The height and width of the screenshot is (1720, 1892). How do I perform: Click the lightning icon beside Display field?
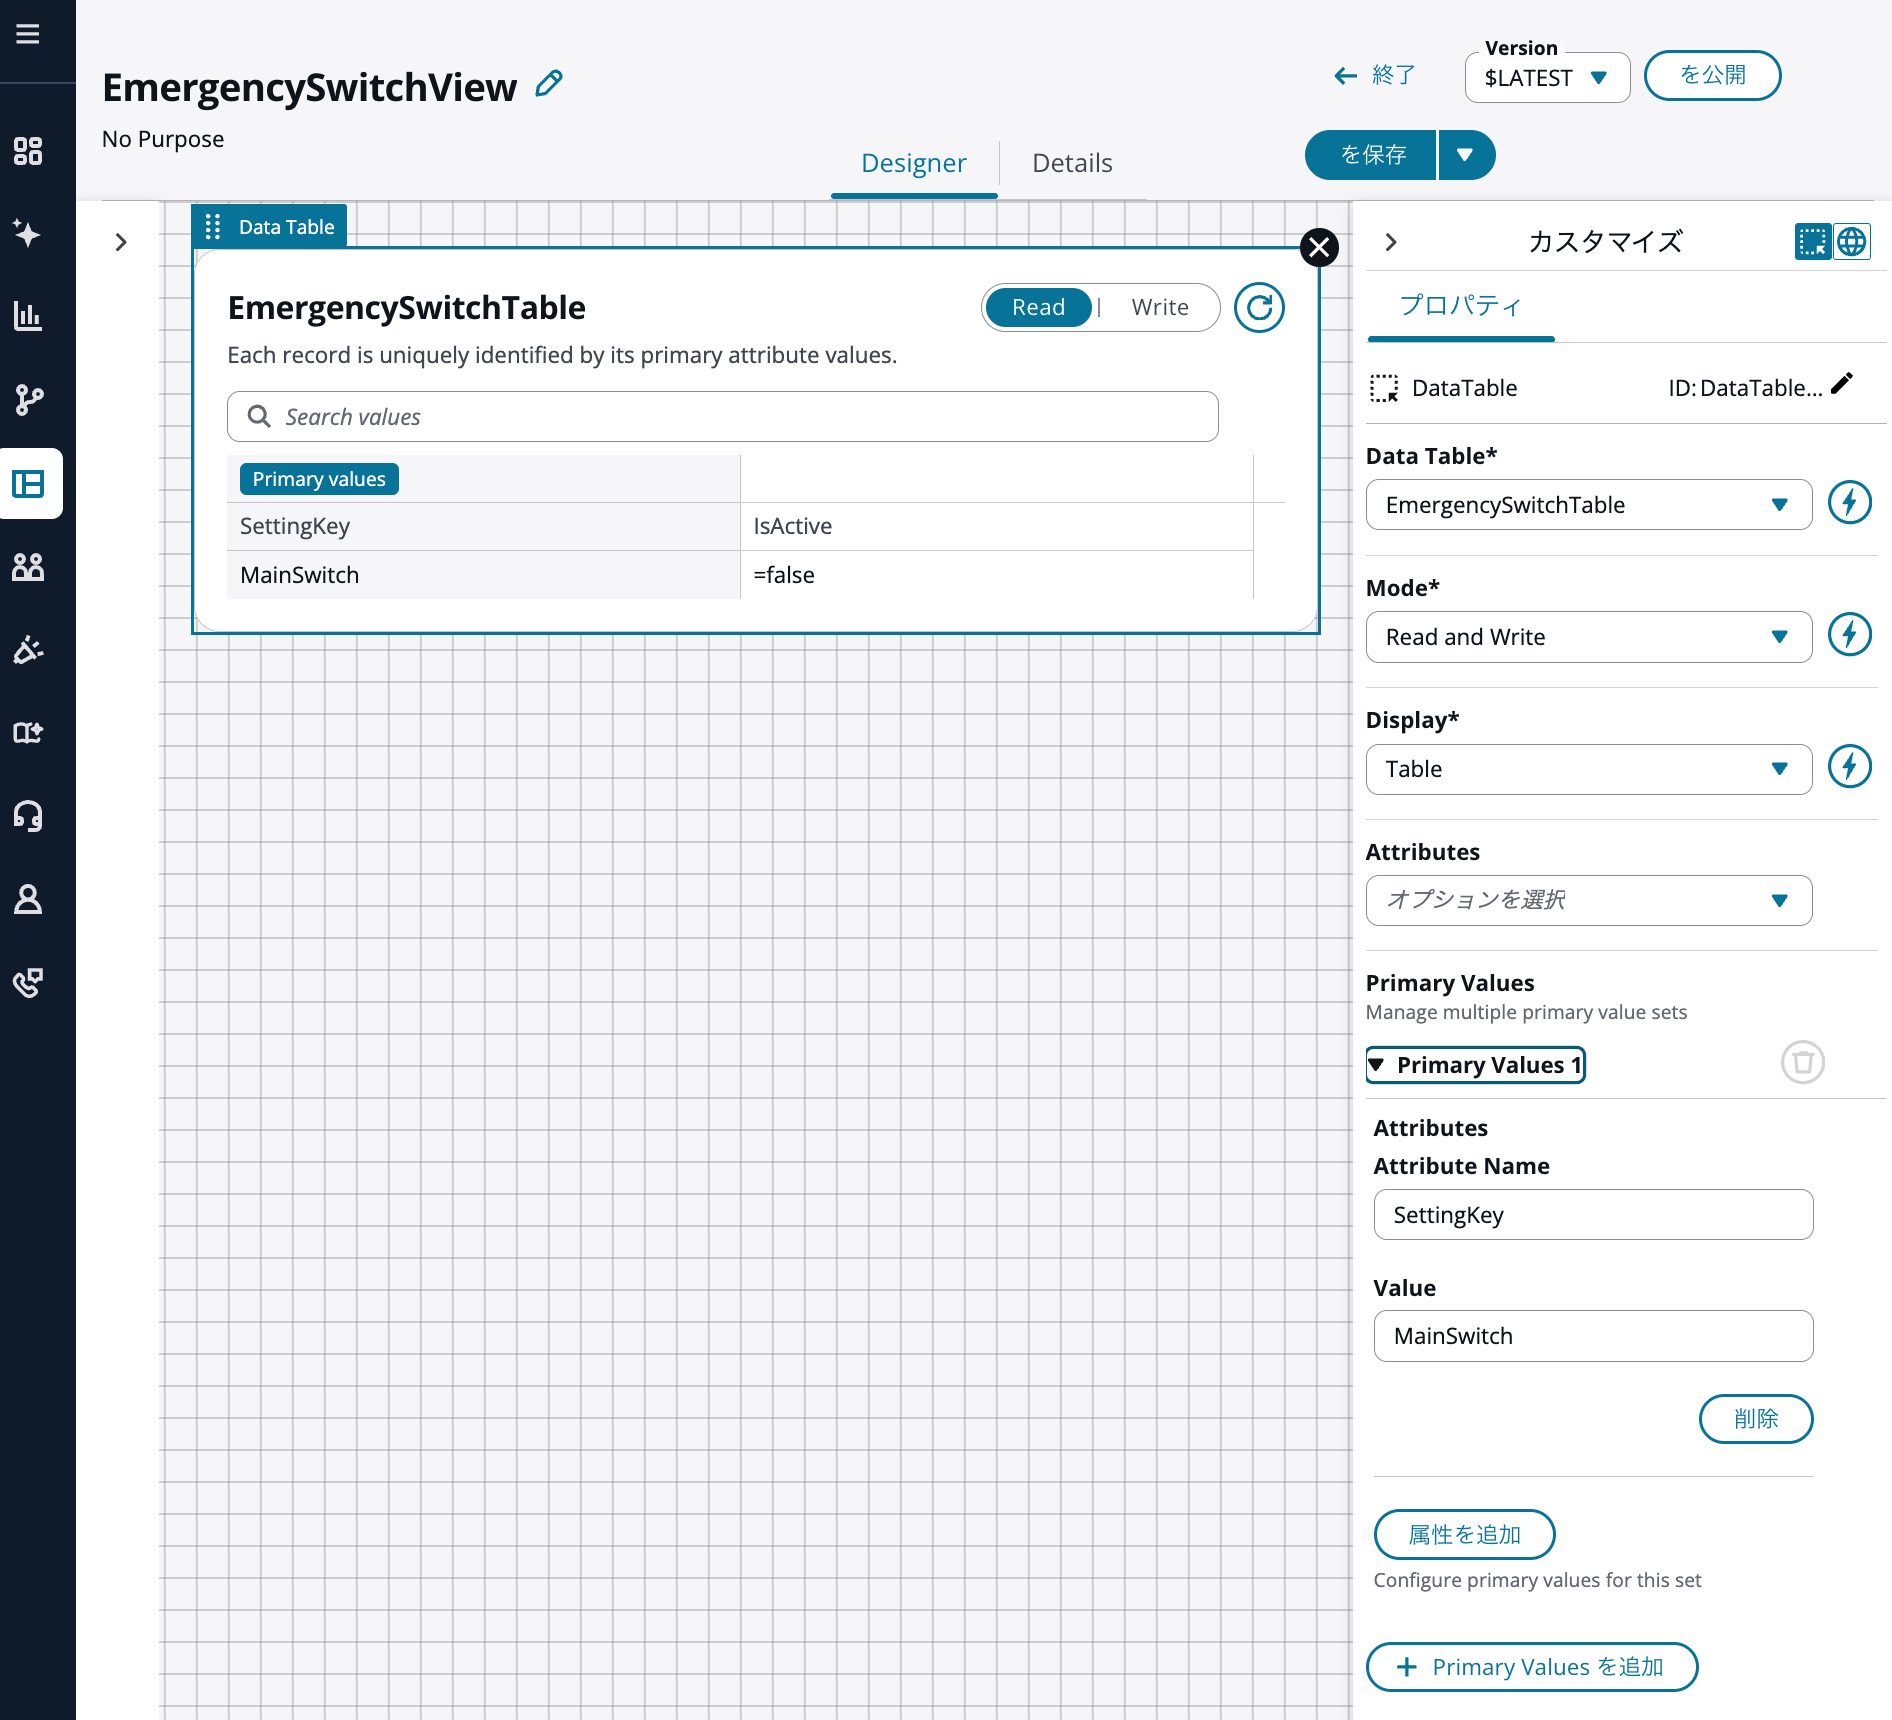tap(1850, 767)
